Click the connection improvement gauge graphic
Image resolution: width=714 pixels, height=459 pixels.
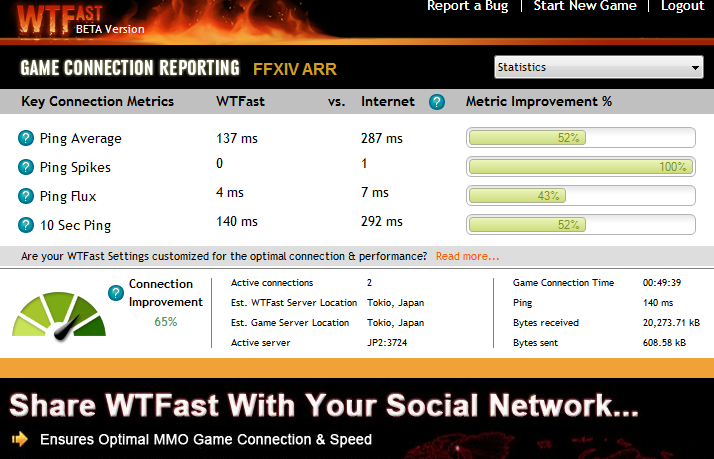pos(59,316)
